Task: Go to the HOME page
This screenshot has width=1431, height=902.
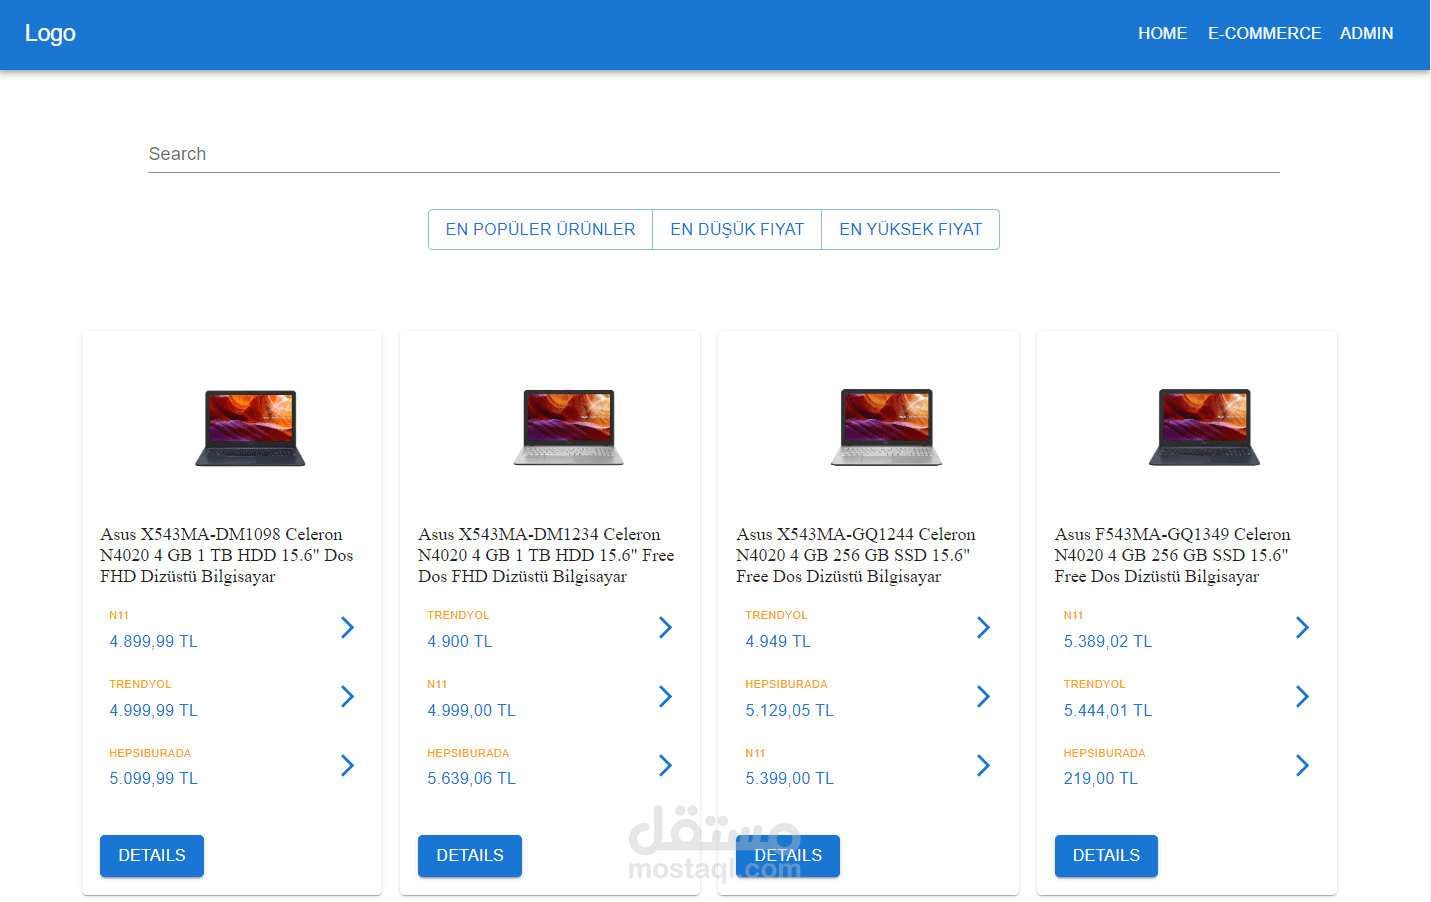Action: (x=1162, y=33)
